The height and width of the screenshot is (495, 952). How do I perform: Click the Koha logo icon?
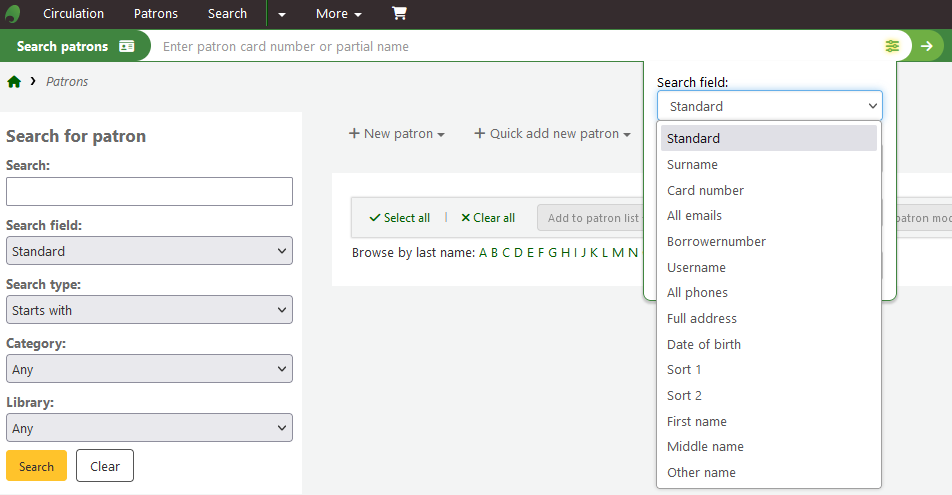13,14
